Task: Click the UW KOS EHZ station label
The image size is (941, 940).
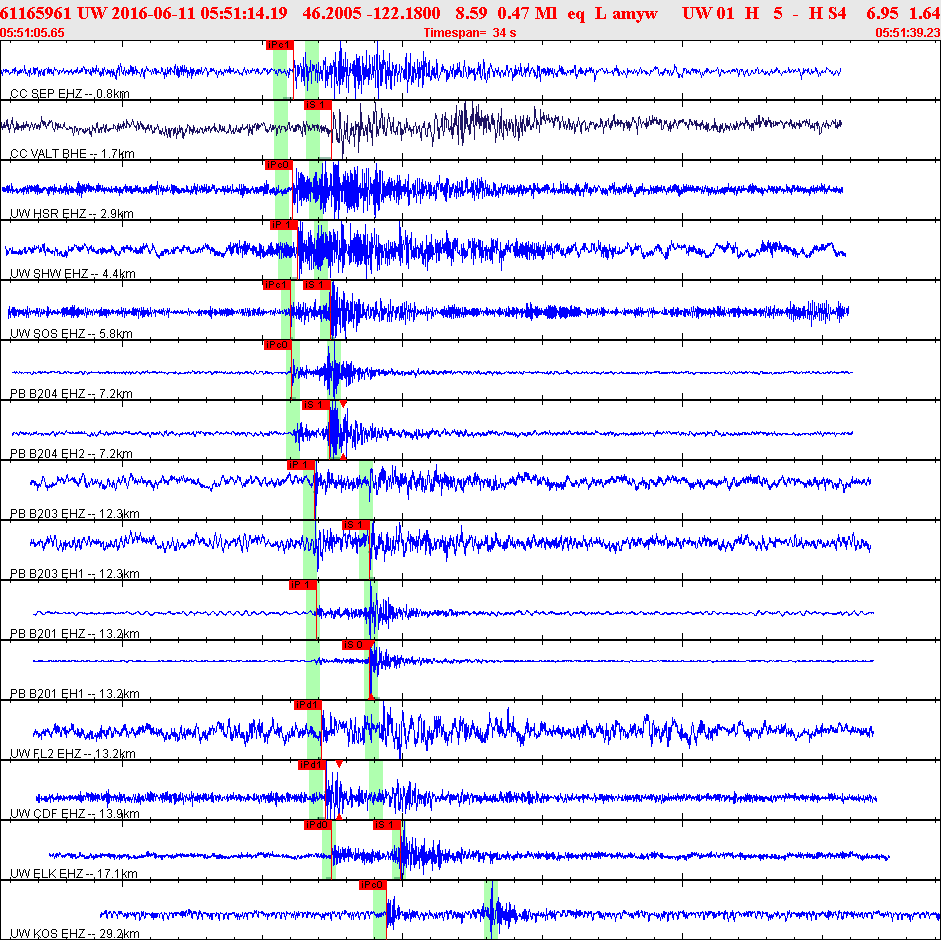Action: coord(75,933)
